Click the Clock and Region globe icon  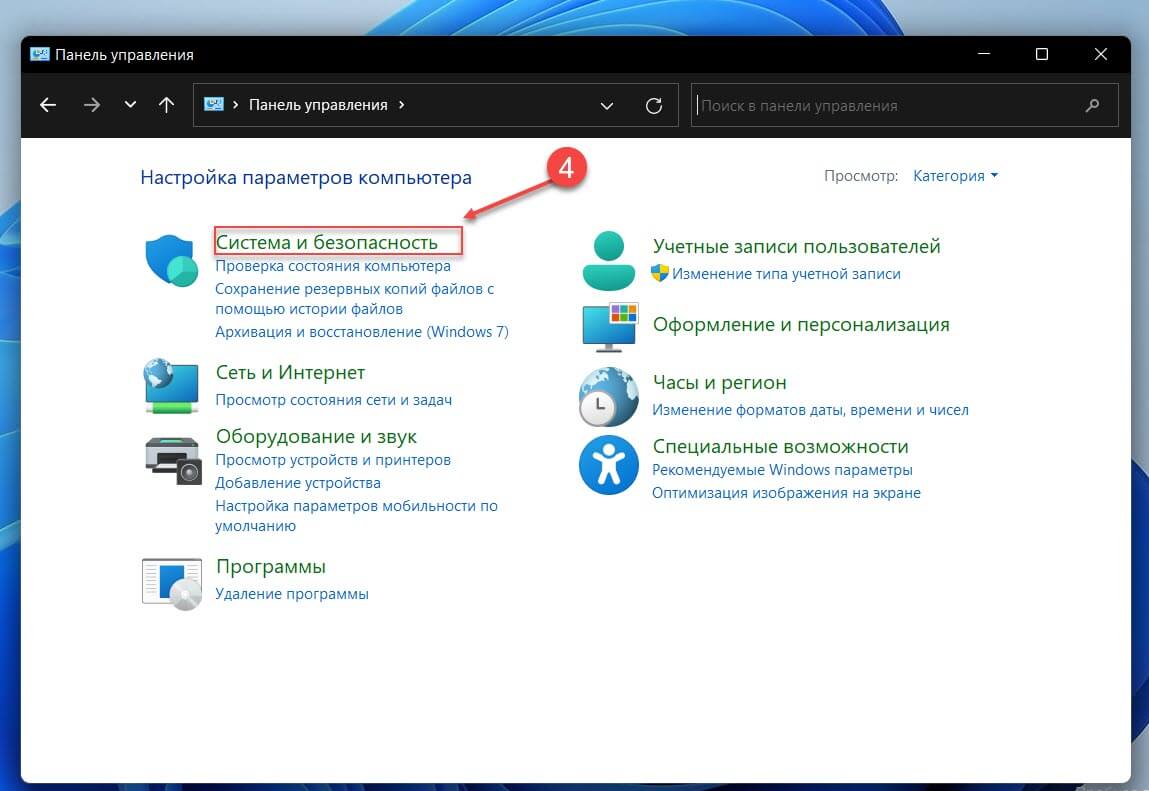pyautogui.click(x=608, y=397)
